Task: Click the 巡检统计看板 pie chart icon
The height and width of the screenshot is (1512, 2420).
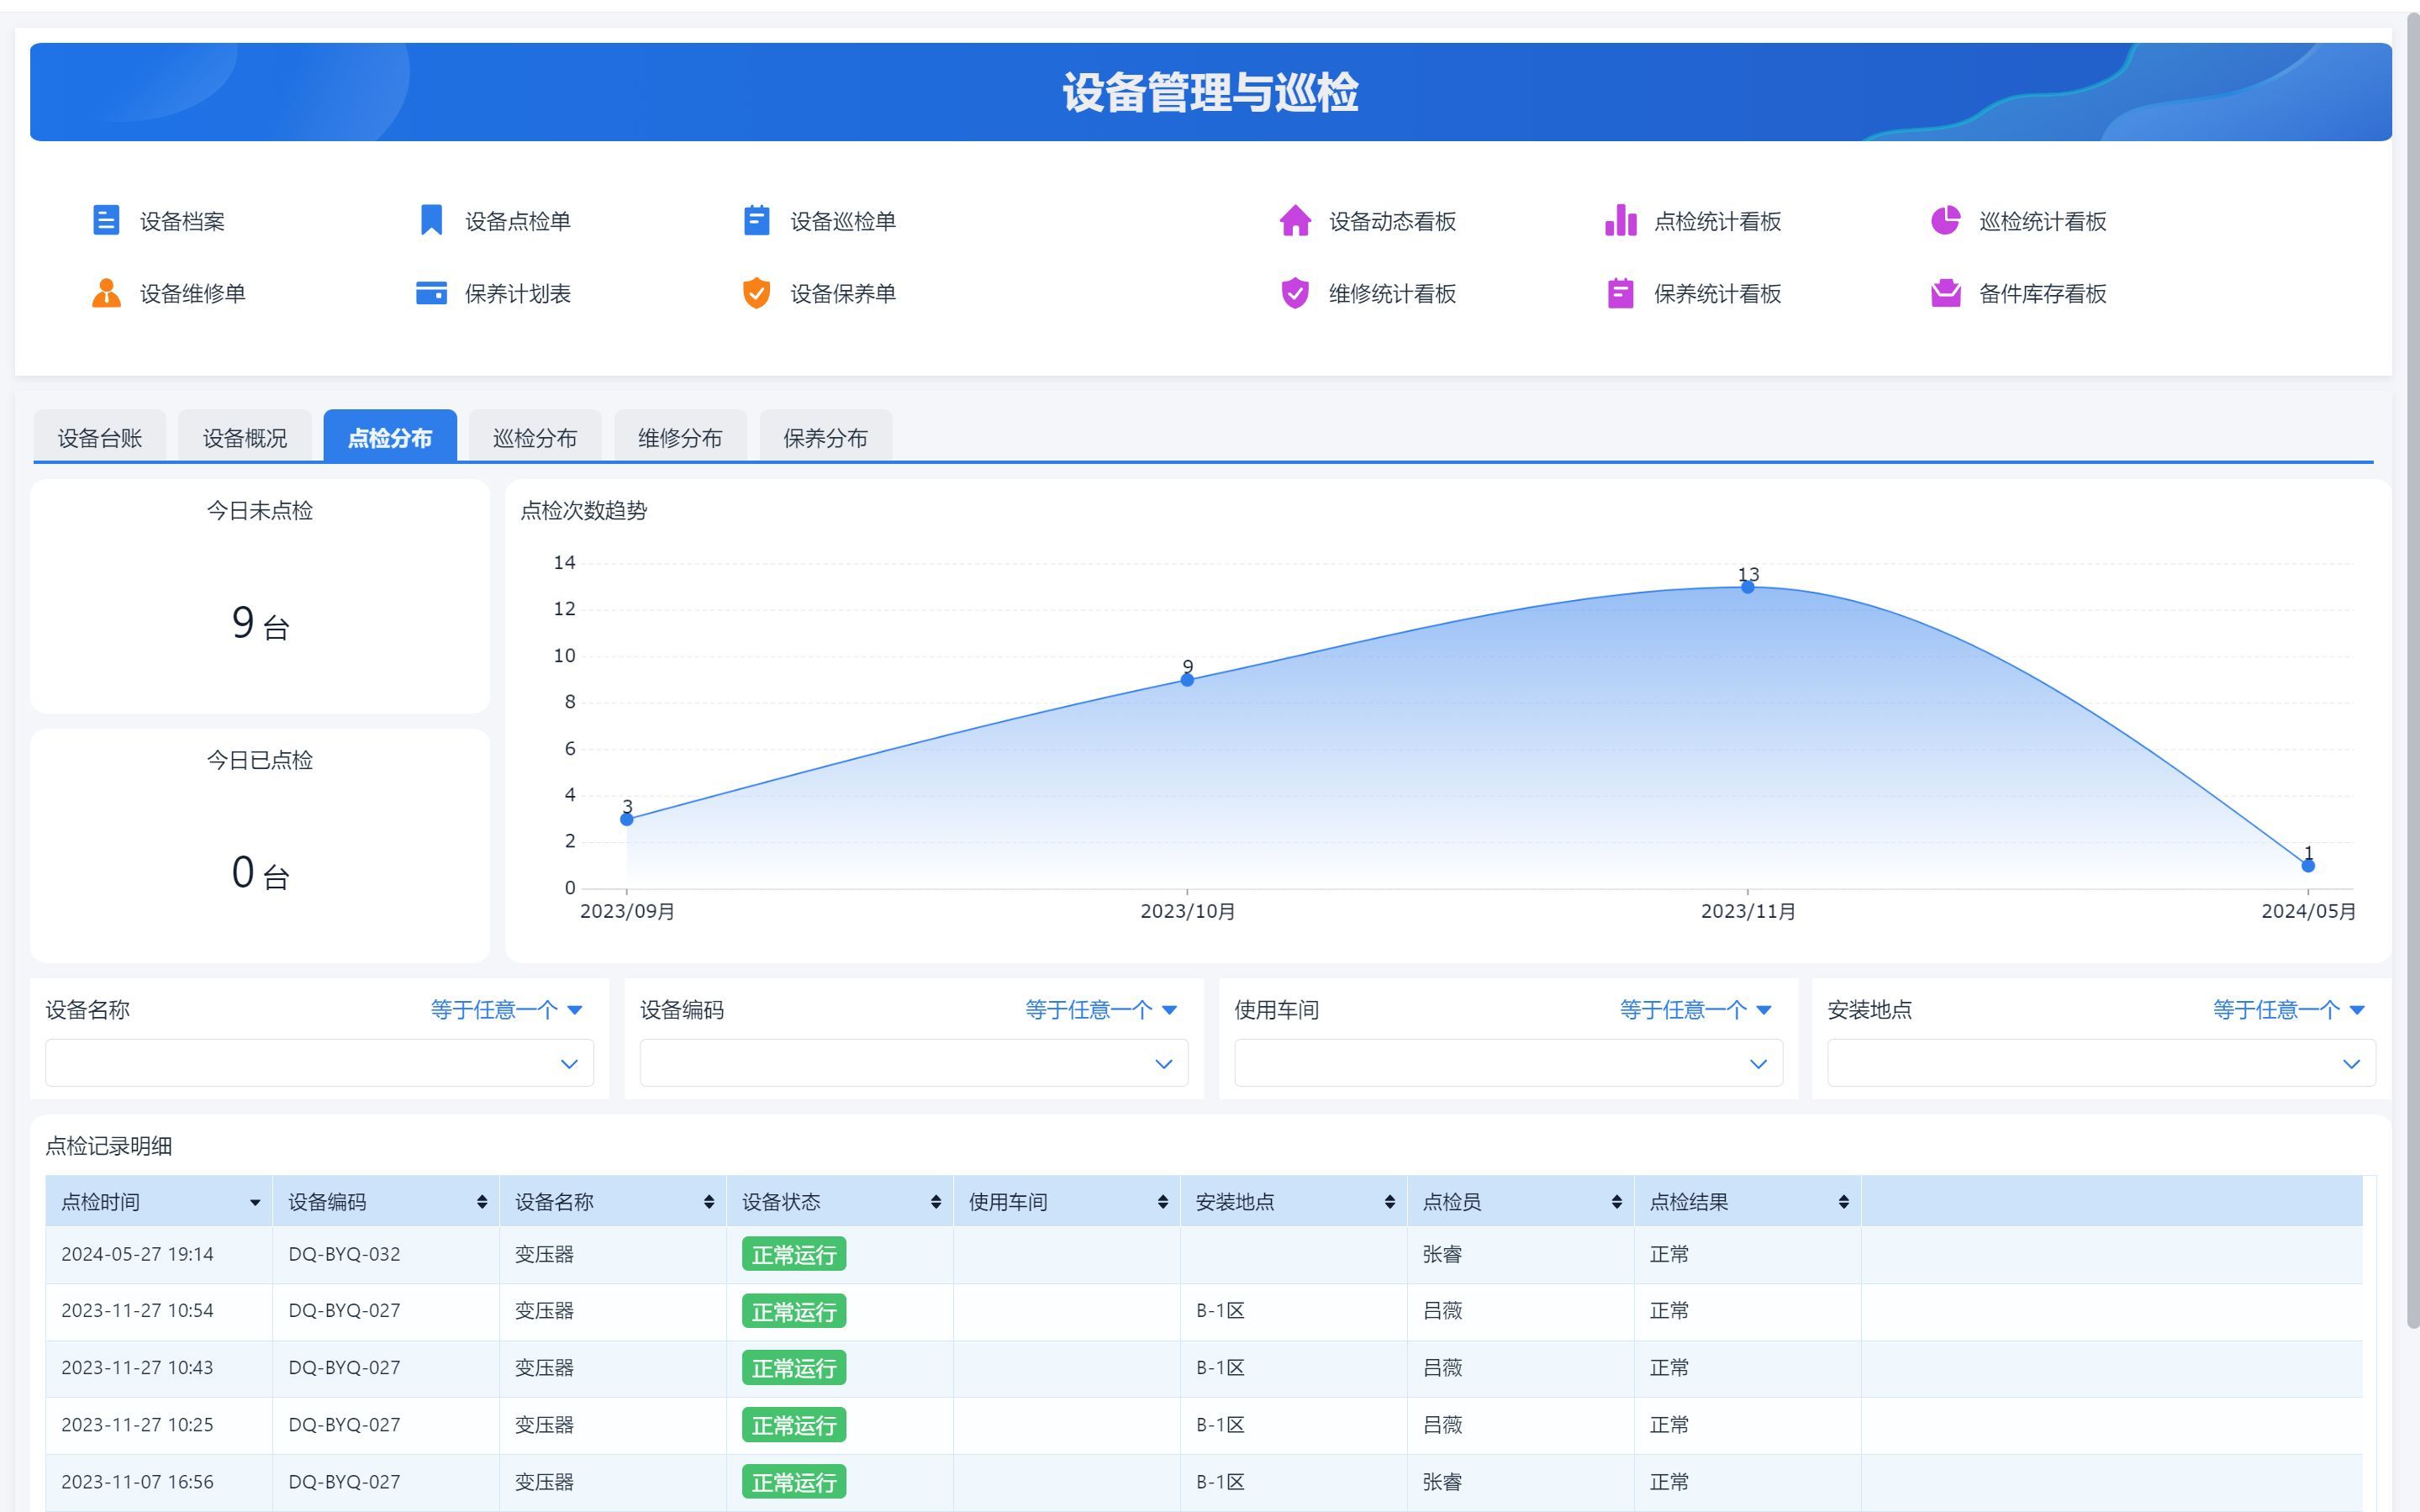Action: pos(1945,220)
